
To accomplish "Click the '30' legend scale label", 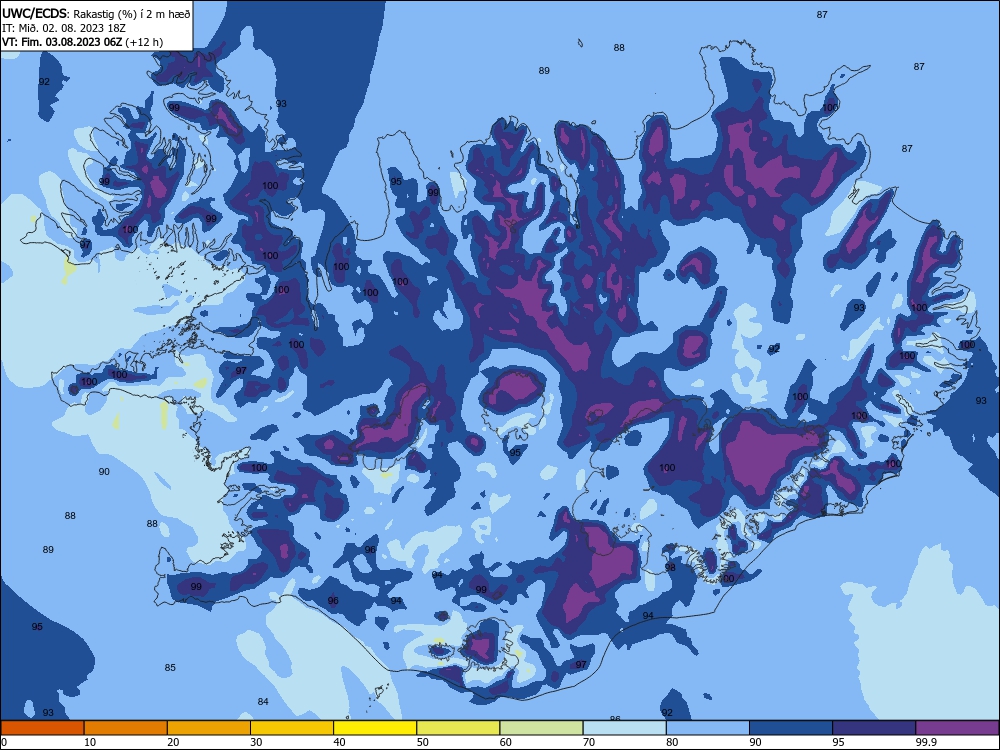I will [256, 742].
